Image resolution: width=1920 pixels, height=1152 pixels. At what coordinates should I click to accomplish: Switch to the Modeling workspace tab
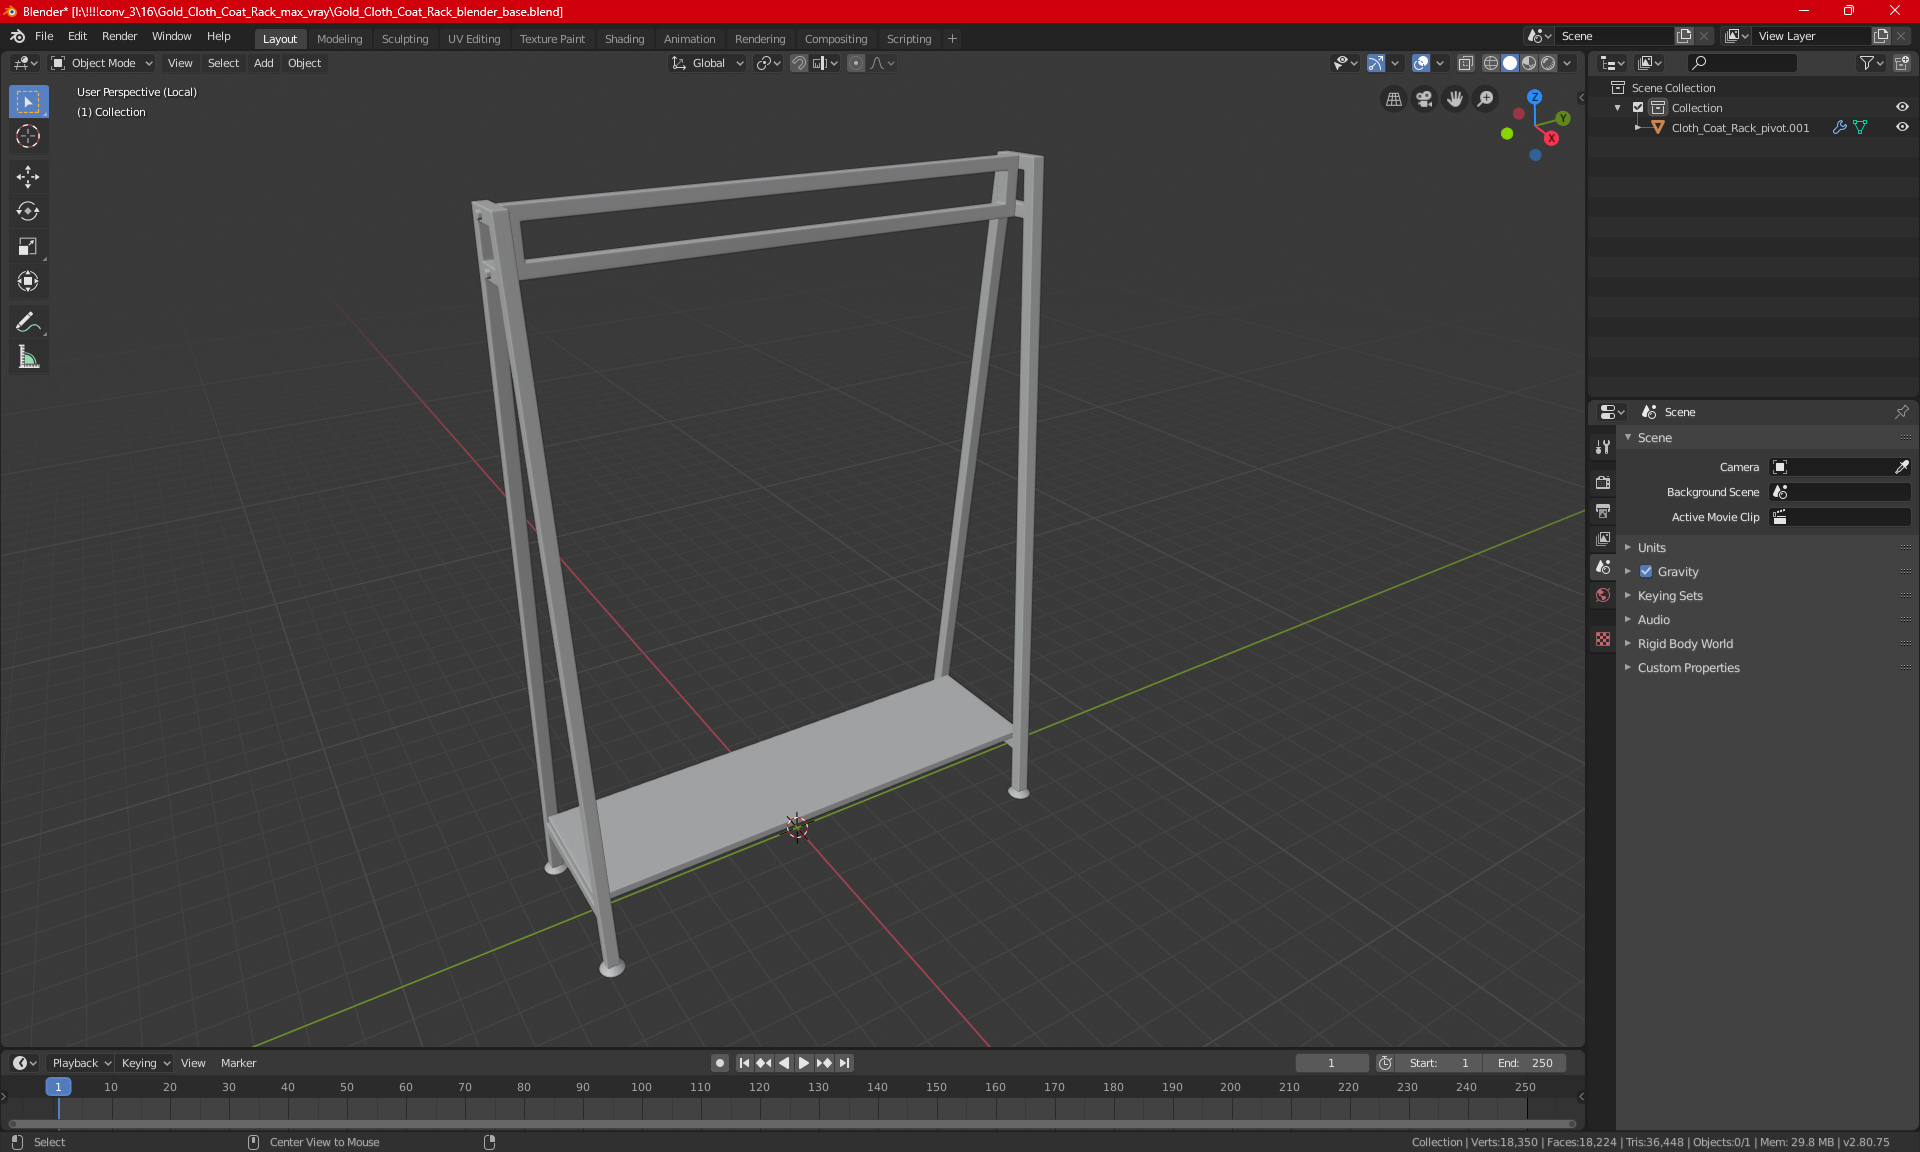339,39
